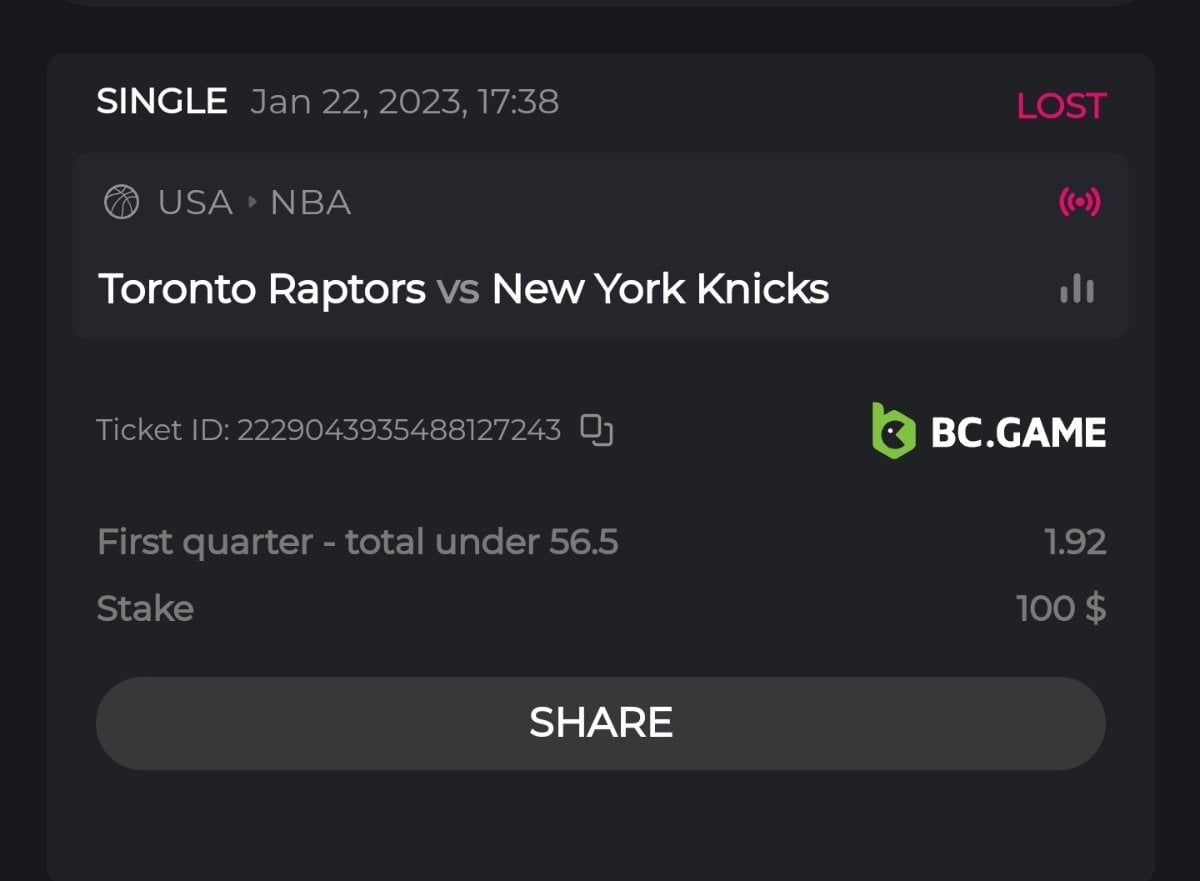Click First quarter total under 56.5 selection
Screen dimensions: 1200x881
pos(357,542)
